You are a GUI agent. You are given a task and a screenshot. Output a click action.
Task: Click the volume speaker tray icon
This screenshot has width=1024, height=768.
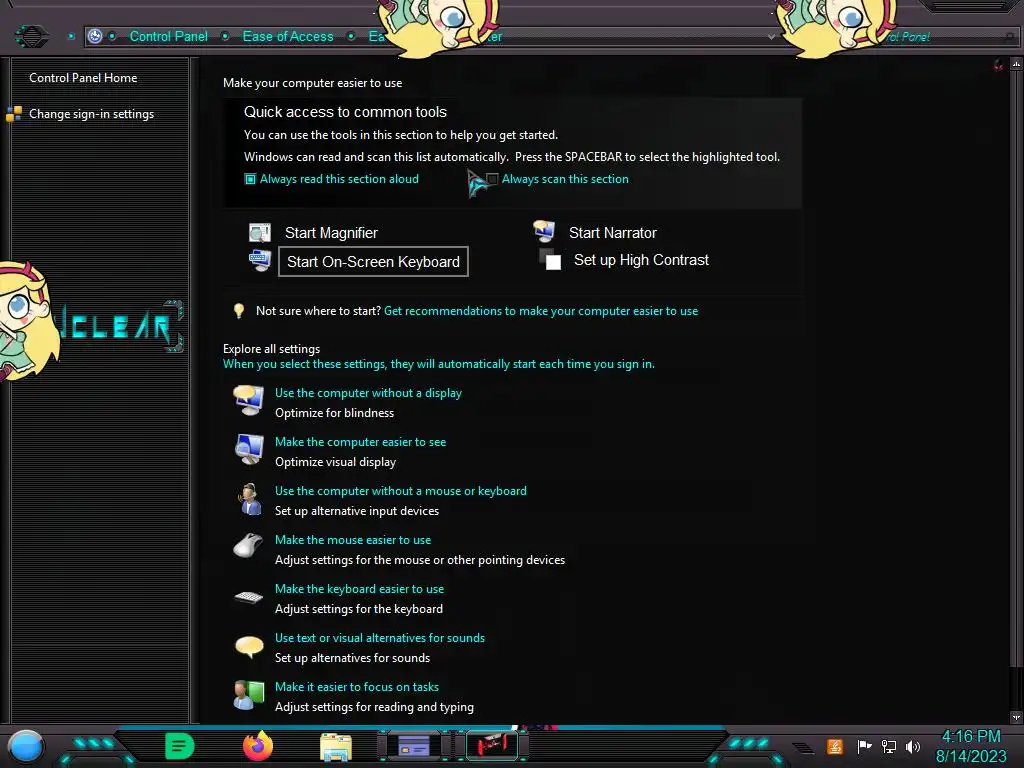click(913, 746)
